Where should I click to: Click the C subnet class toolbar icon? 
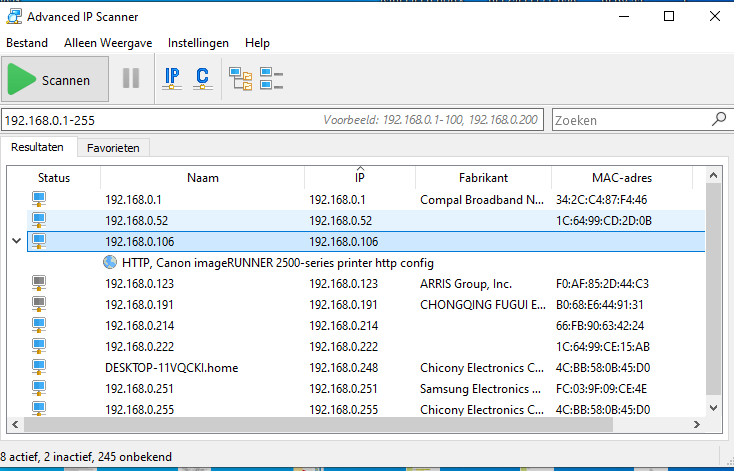pos(202,79)
